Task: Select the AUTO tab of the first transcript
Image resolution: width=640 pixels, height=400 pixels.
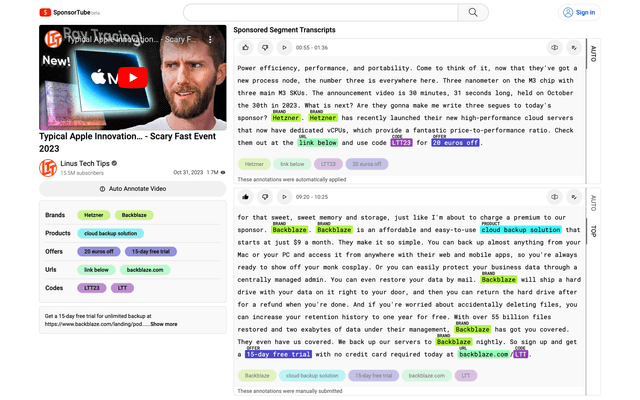Action: coord(593,54)
